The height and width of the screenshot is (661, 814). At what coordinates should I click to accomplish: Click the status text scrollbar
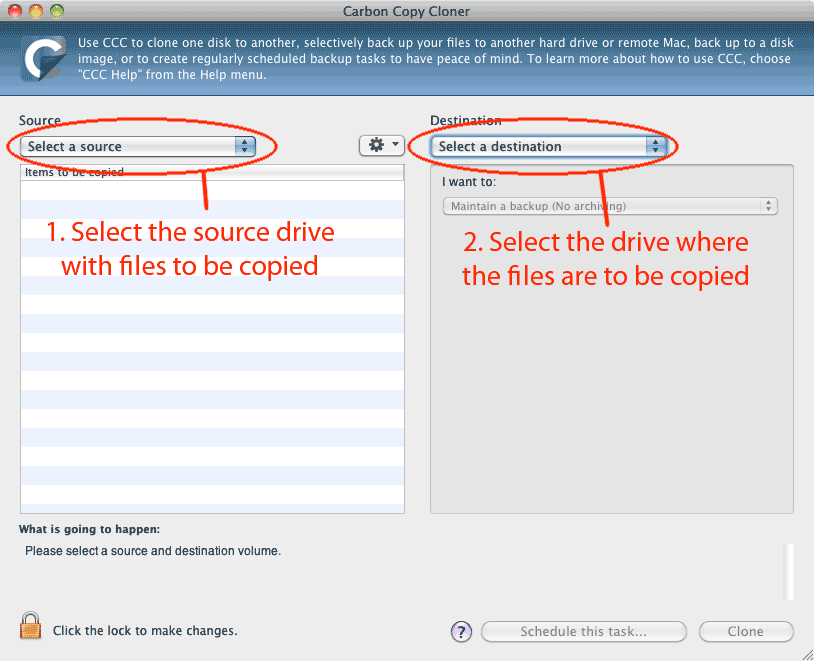click(x=788, y=572)
